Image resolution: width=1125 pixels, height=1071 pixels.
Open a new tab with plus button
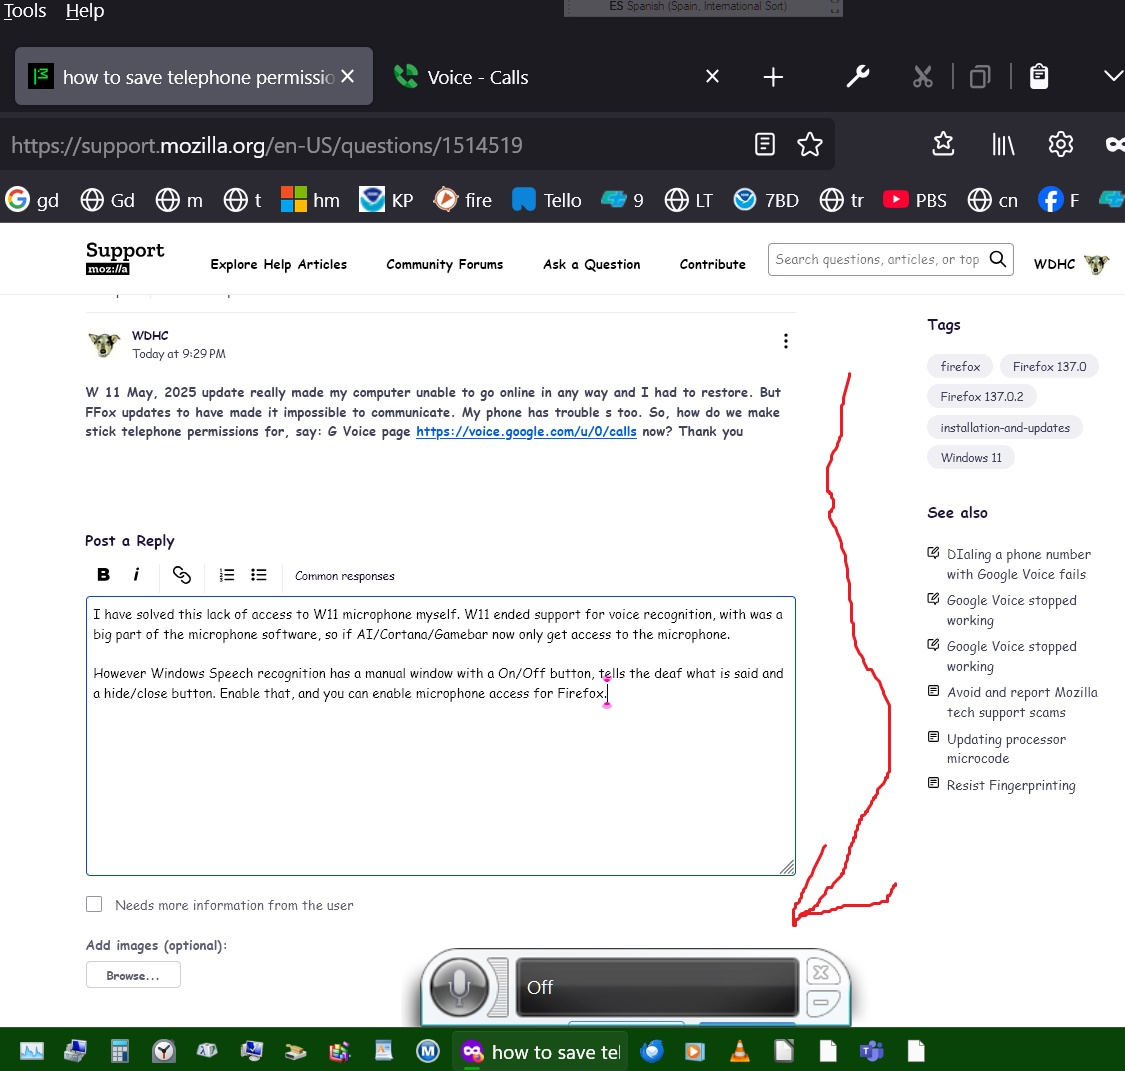click(773, 77)
